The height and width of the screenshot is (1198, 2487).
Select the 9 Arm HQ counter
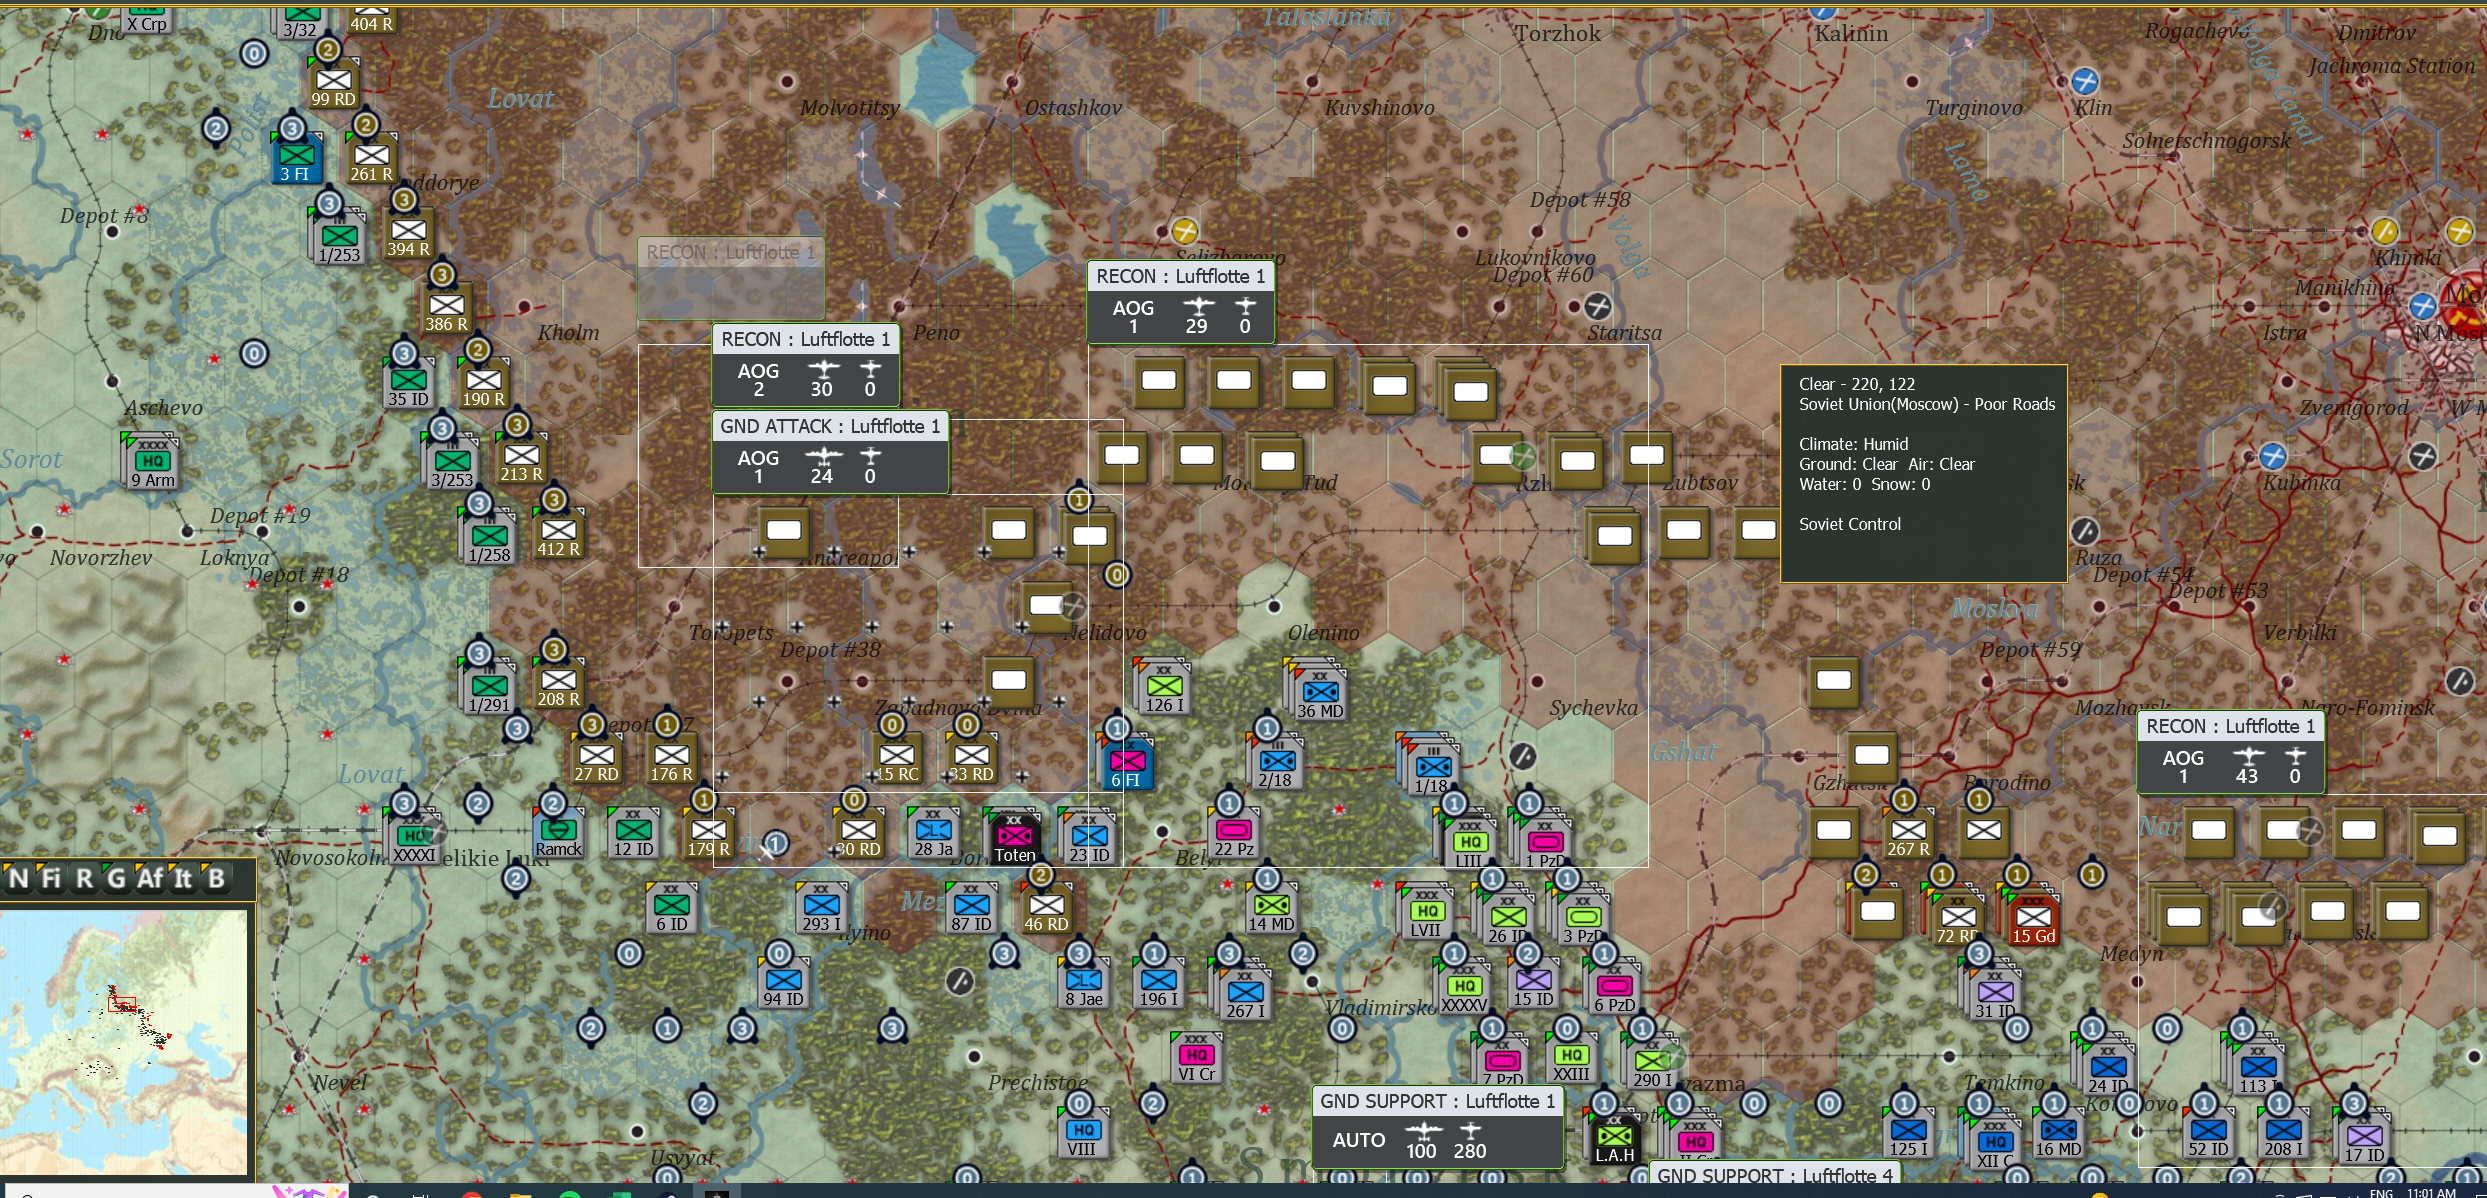click(x=152, y=462)
